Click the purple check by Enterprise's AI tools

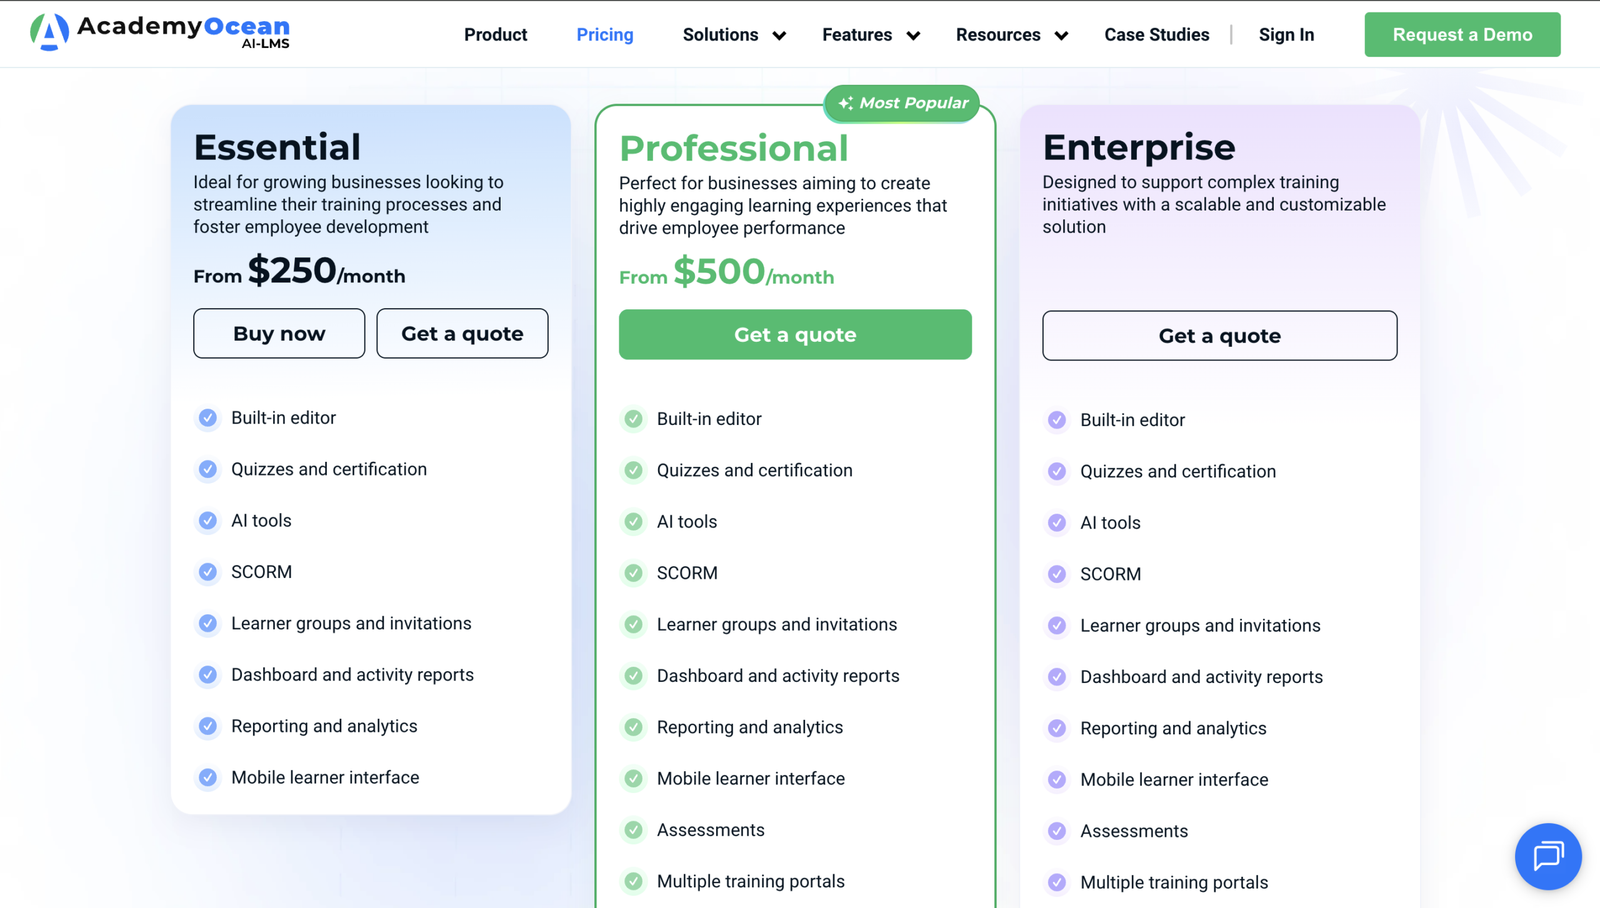click(x=1057, y=523)
